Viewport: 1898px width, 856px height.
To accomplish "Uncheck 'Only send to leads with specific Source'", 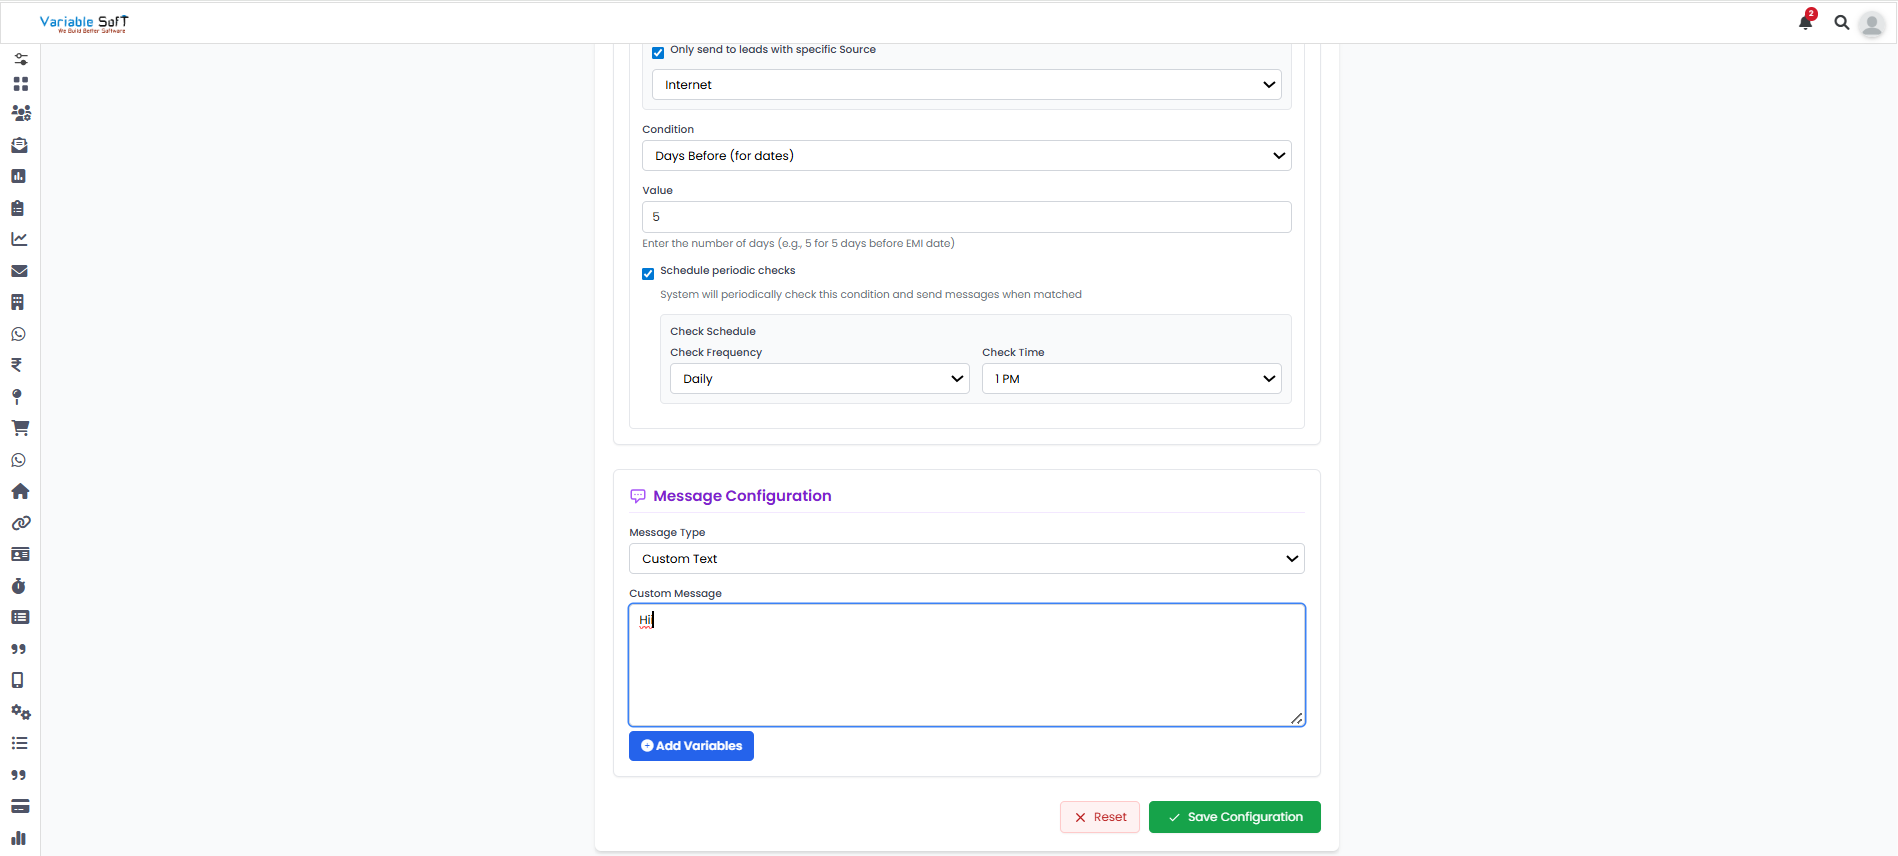I will click(x=658, y=53).
